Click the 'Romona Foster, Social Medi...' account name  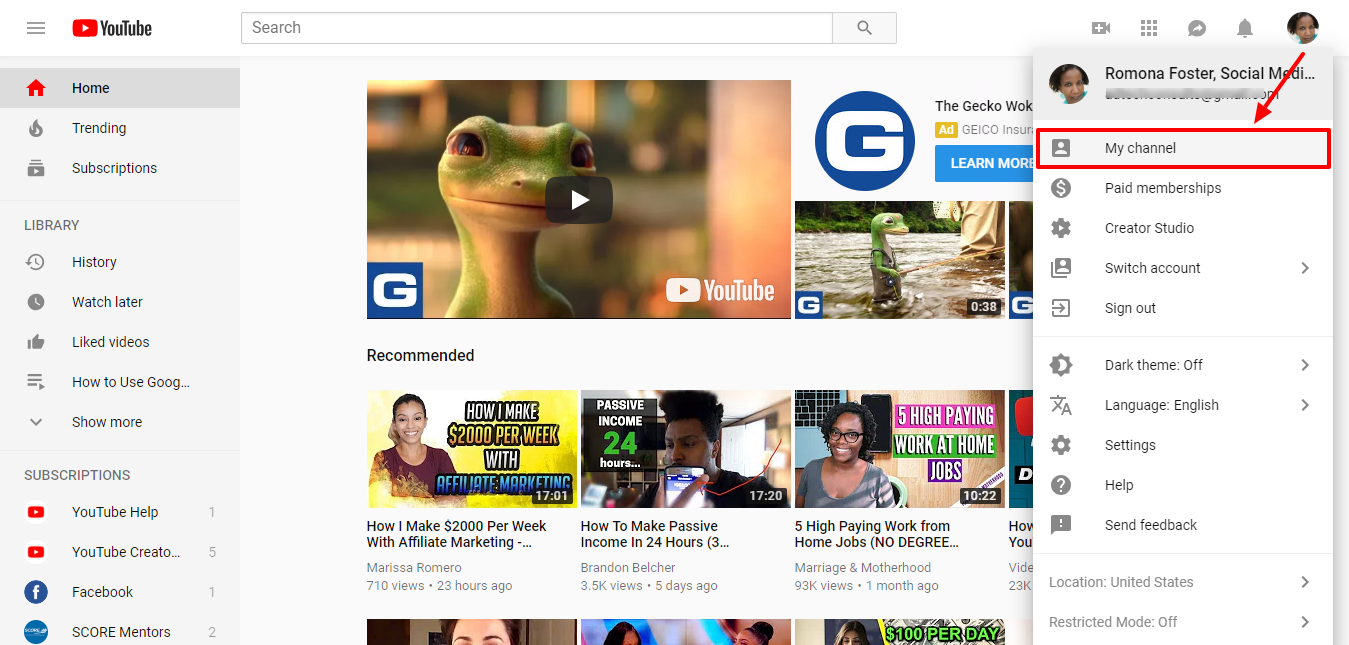(x=1210, y=73)
